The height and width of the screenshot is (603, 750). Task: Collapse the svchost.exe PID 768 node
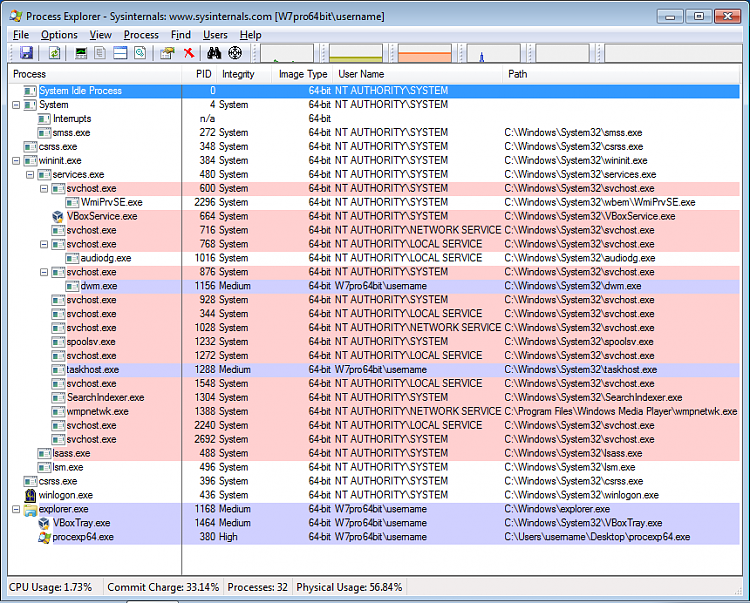click(44, 244)
